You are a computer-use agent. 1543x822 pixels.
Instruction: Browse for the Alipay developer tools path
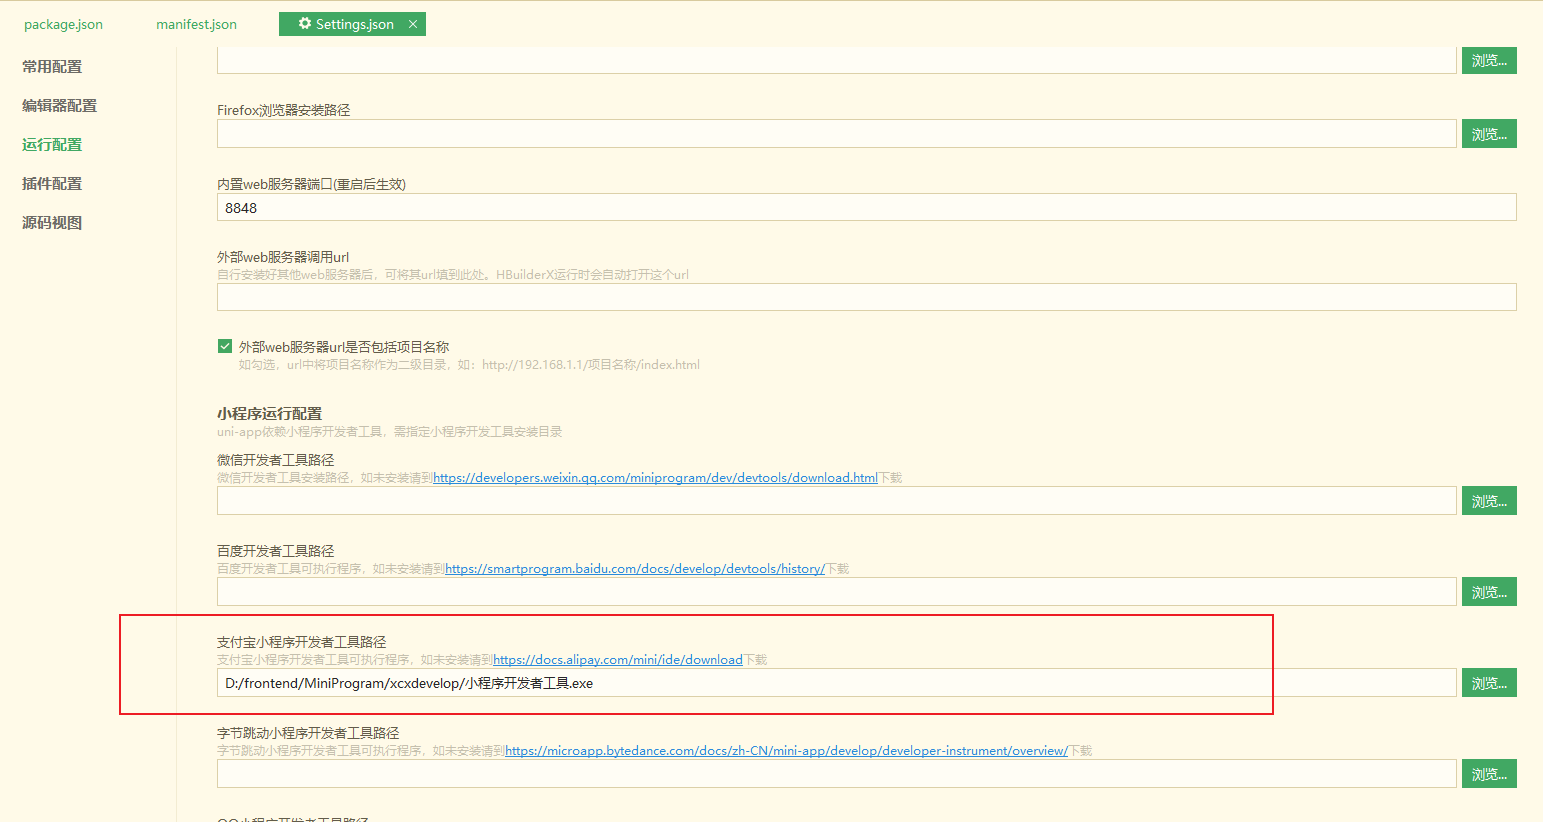click(x=1489, y=682)
